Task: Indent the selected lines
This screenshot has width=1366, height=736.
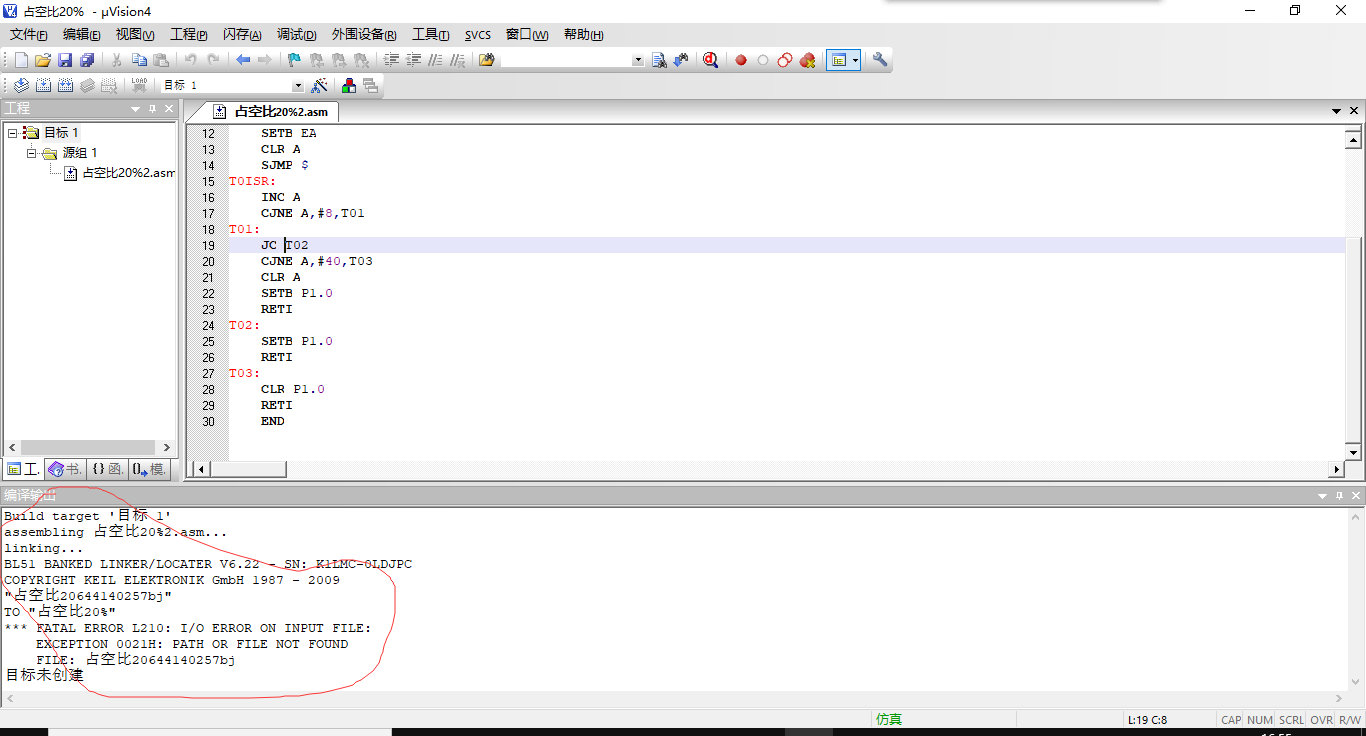Action: pyautogui.click(x=391, y=60)
